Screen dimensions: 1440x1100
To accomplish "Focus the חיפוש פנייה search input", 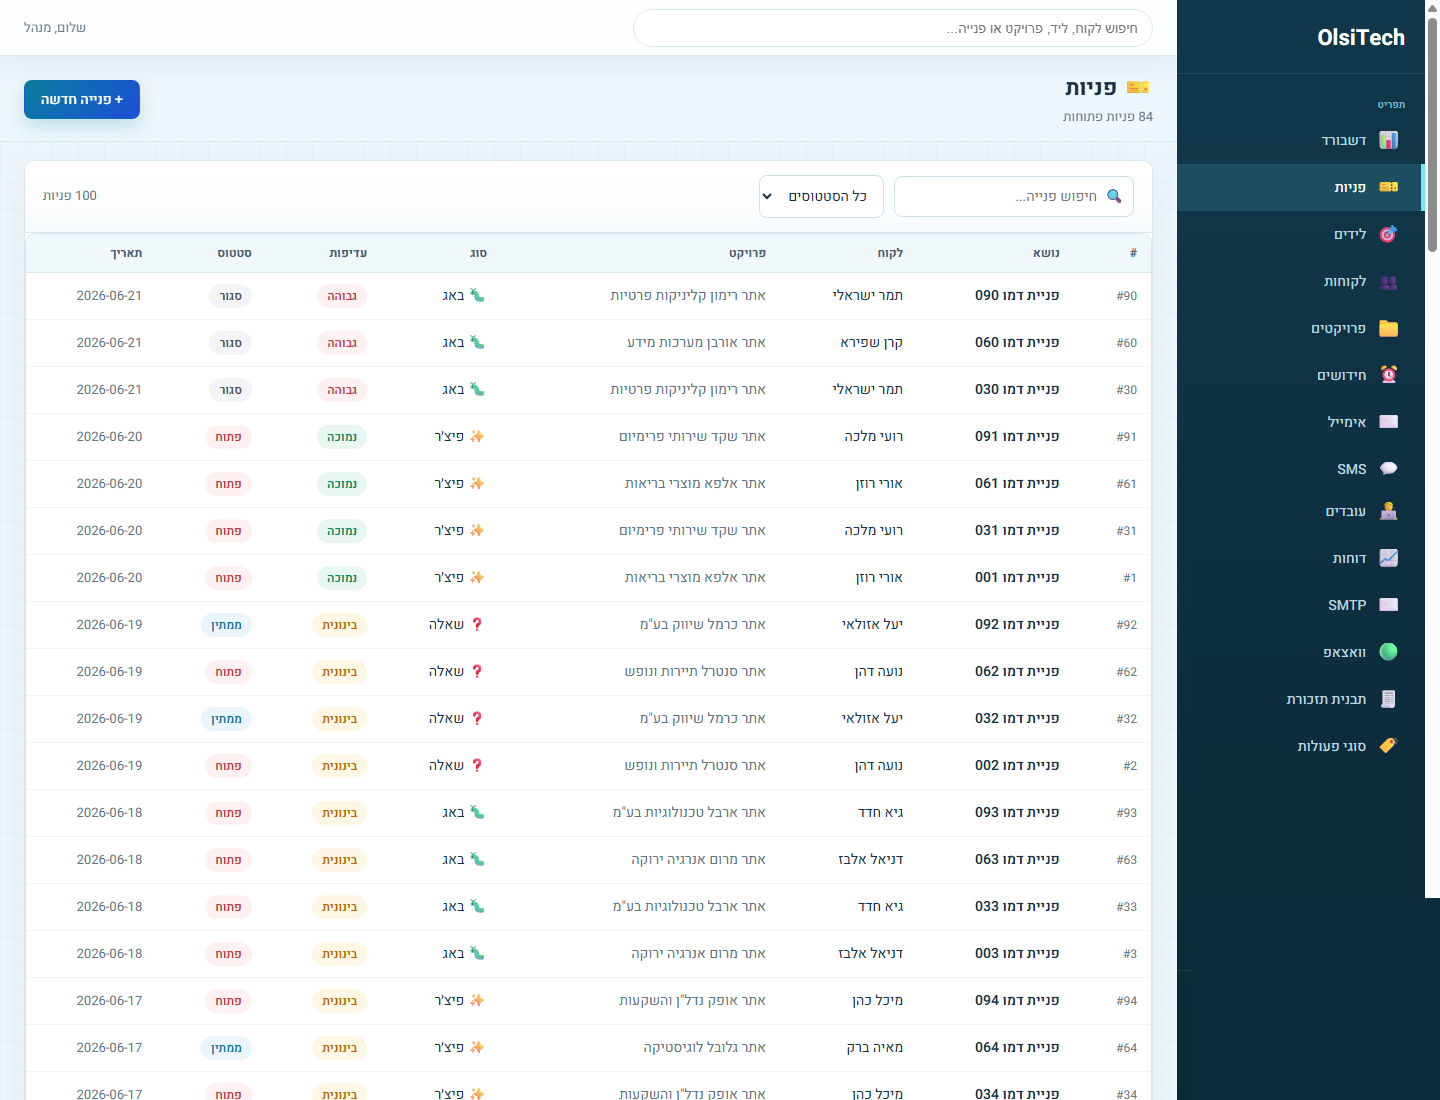I will pos(1014,196).
